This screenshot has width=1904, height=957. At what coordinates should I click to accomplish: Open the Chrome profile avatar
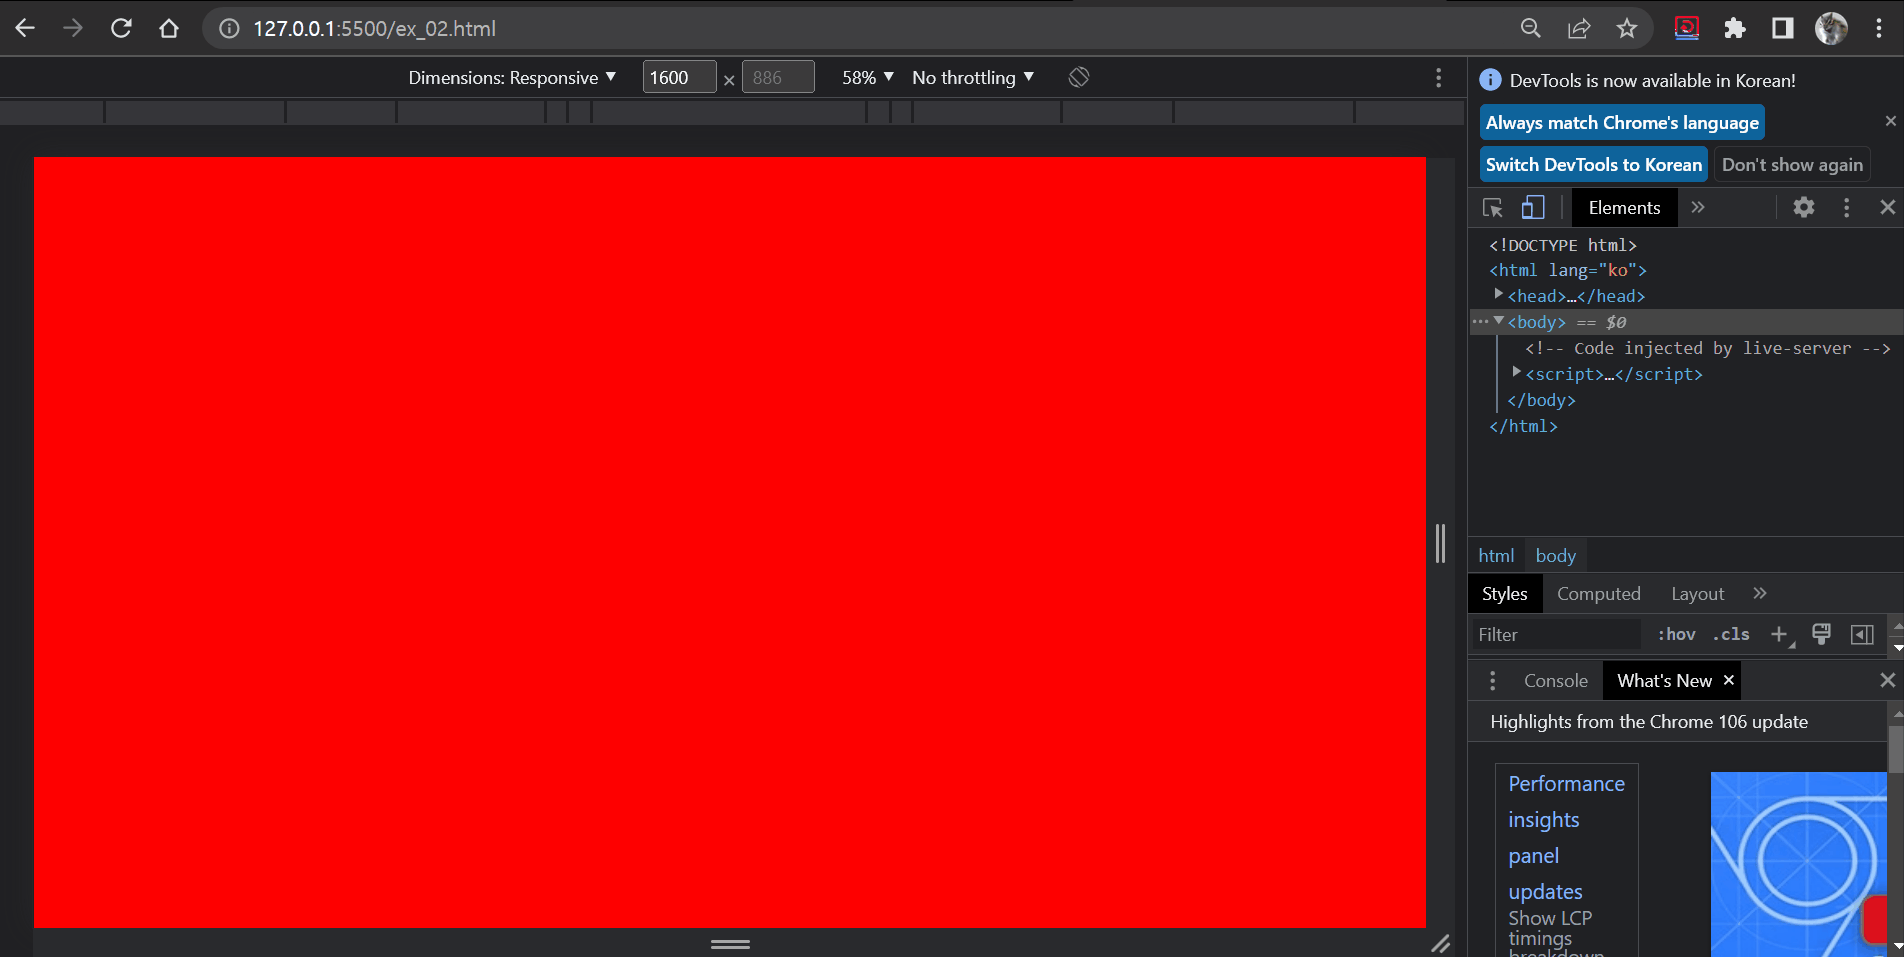tap(1831, 29)
